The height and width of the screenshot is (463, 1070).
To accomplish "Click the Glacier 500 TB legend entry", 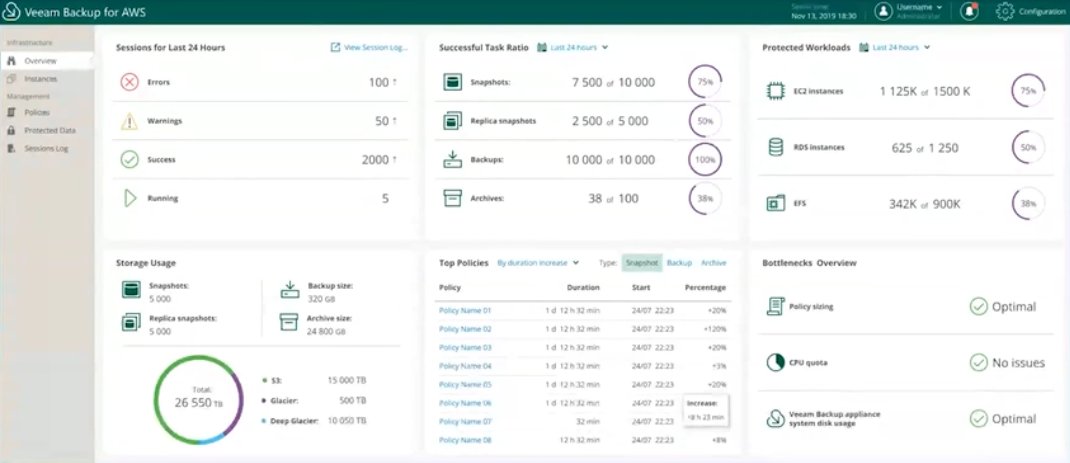I will [315, 401].
